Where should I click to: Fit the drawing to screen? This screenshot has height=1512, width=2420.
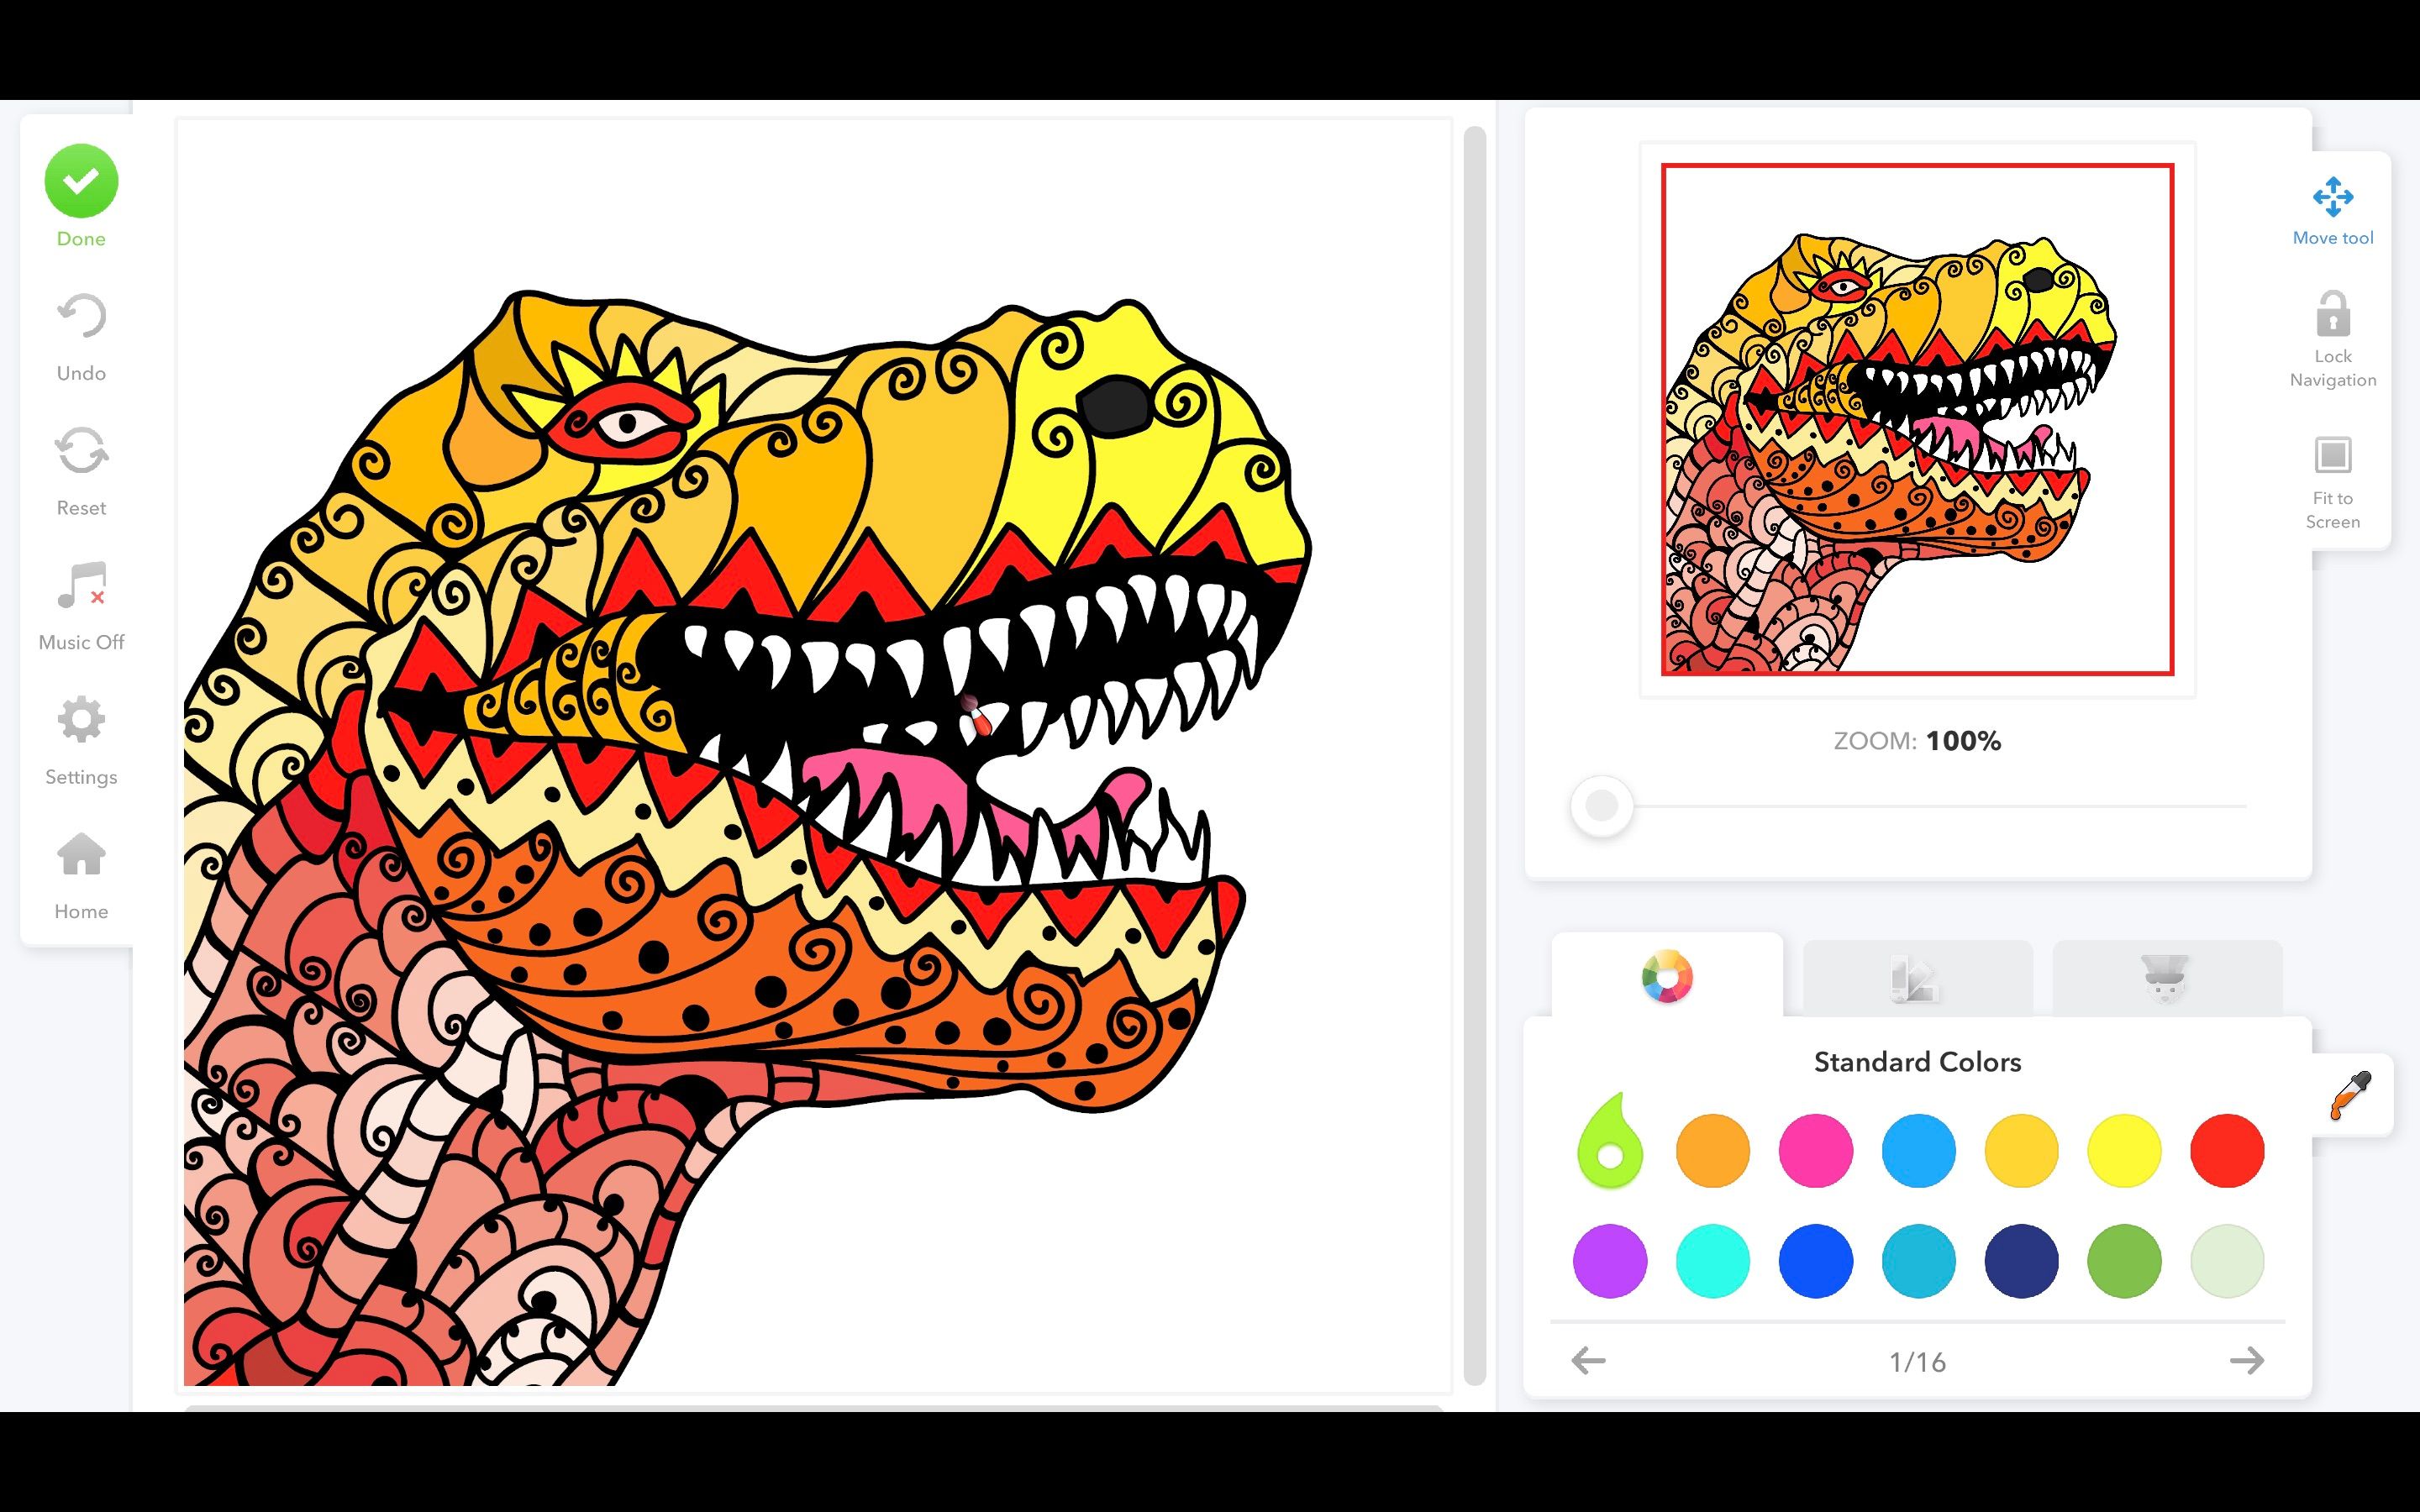click(x=2332, y=457)
